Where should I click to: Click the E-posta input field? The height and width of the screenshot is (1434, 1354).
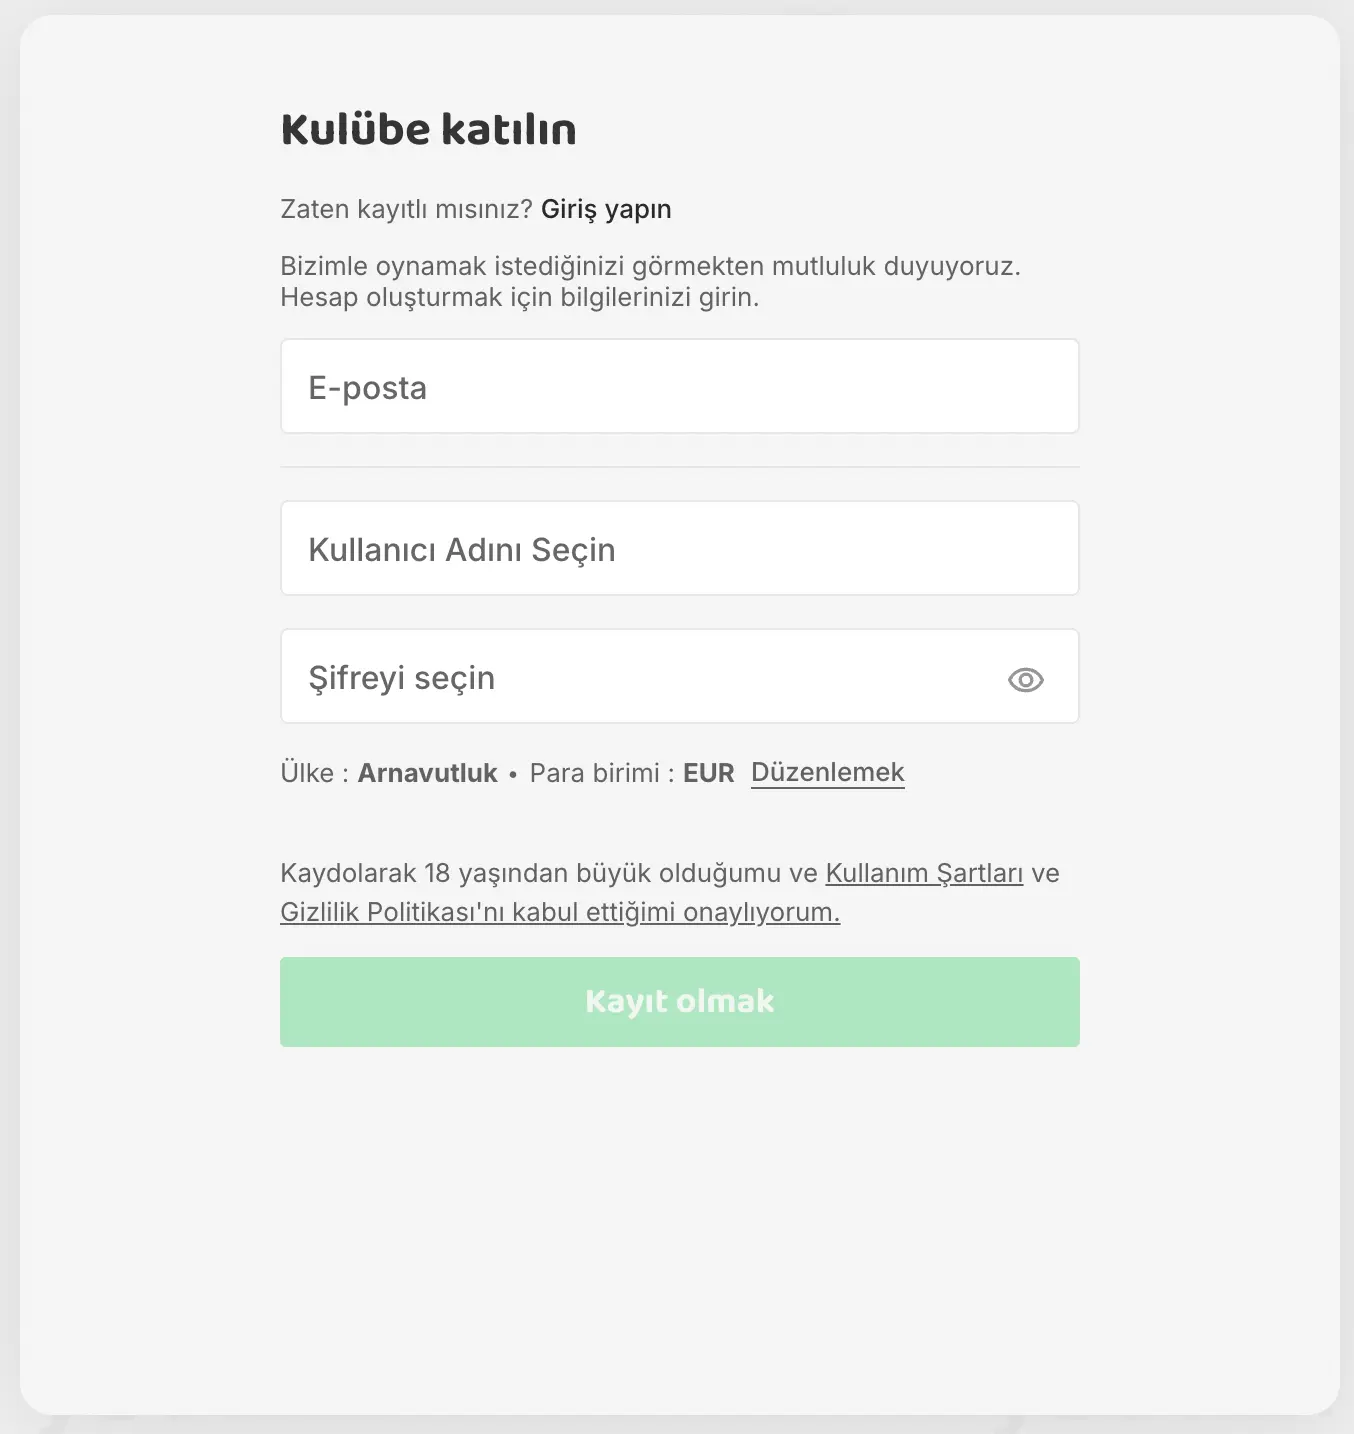pyautogui.click(x=679, y=387)
